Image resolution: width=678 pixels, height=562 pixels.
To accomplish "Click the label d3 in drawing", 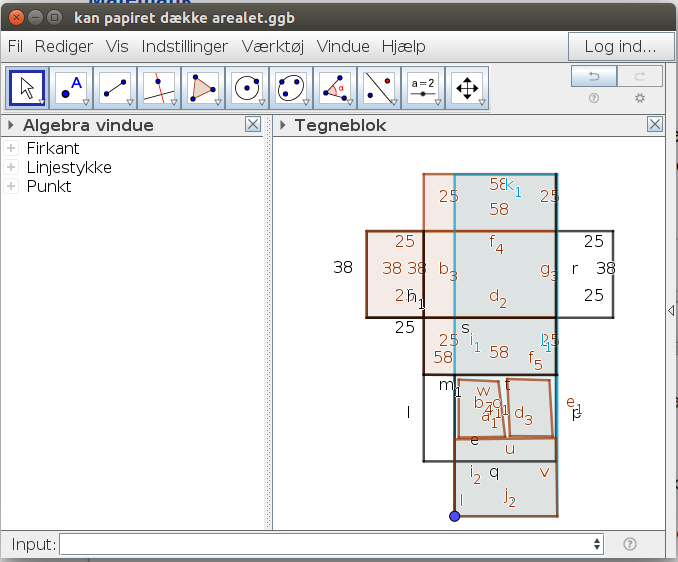I will [x=524, y=415].
